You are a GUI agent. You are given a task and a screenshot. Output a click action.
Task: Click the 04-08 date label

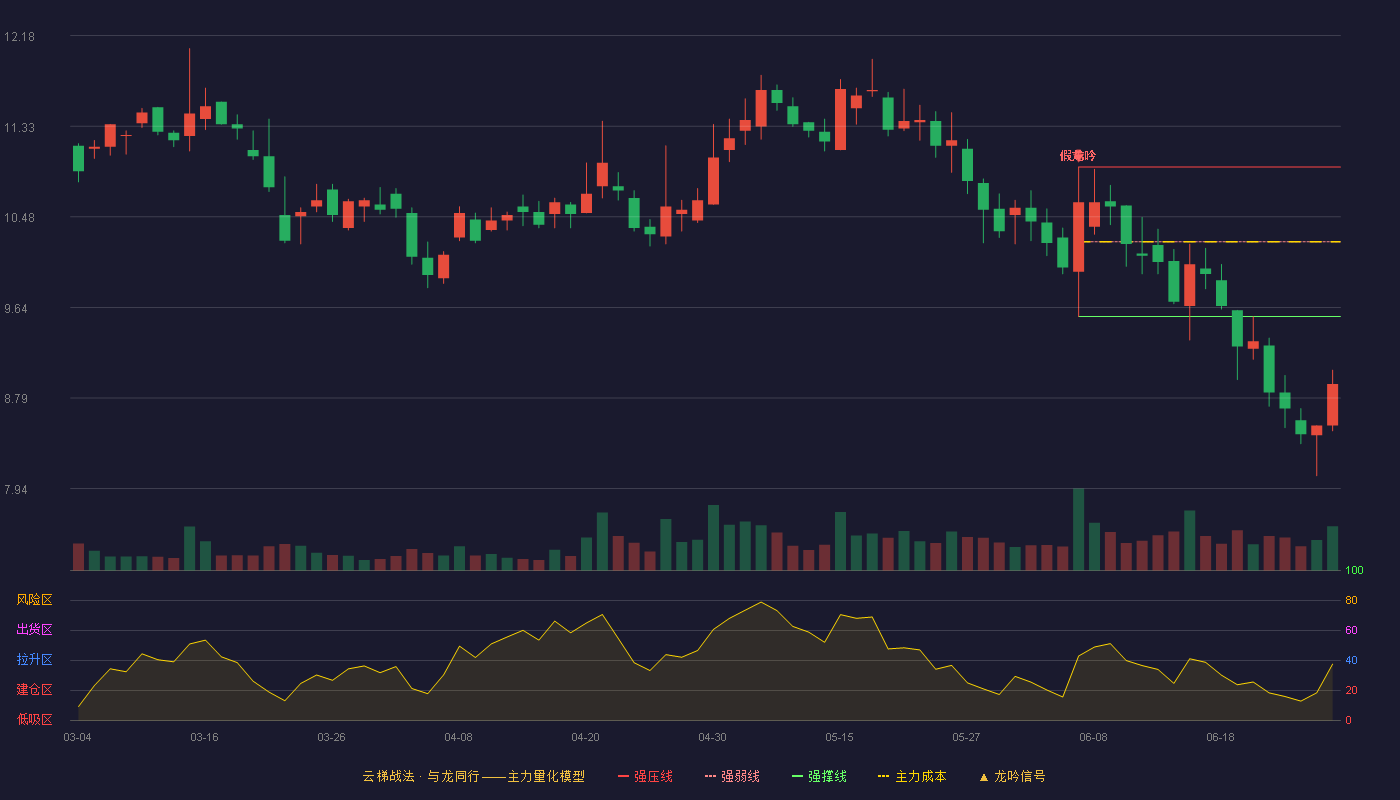pyautogui.click(x=458, y=737)
